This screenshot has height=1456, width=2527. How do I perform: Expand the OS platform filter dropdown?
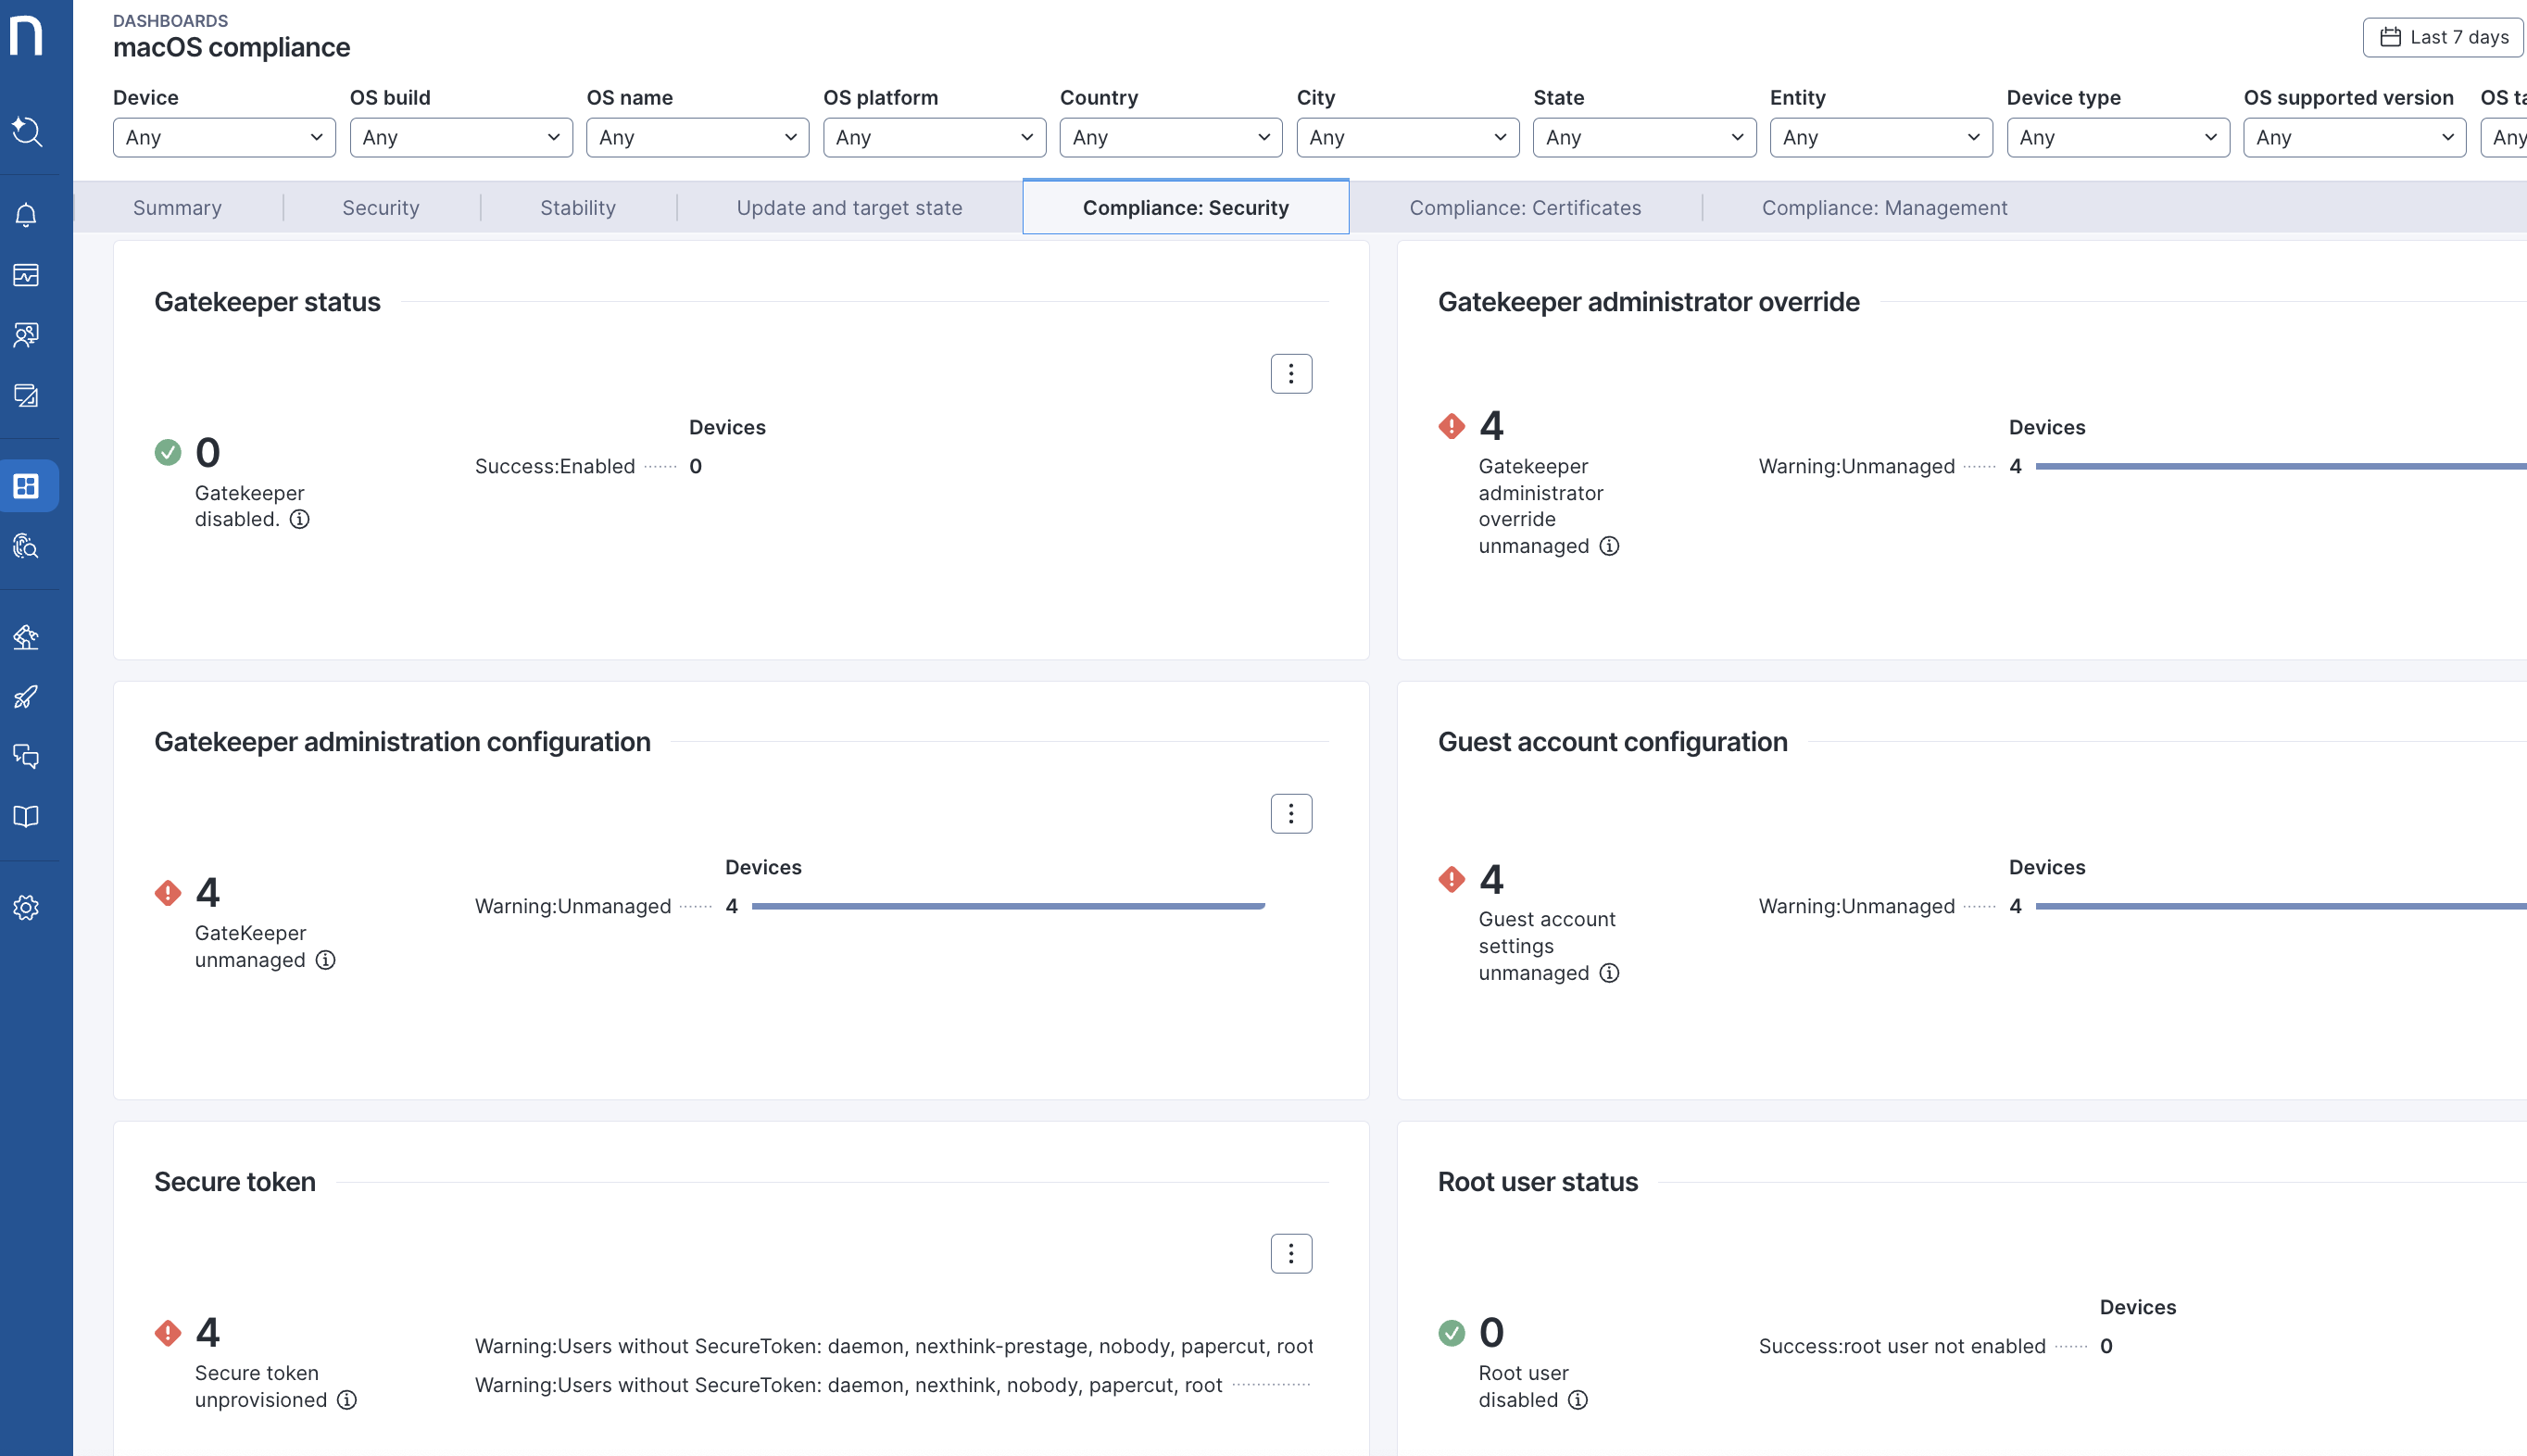click(934, 138)
